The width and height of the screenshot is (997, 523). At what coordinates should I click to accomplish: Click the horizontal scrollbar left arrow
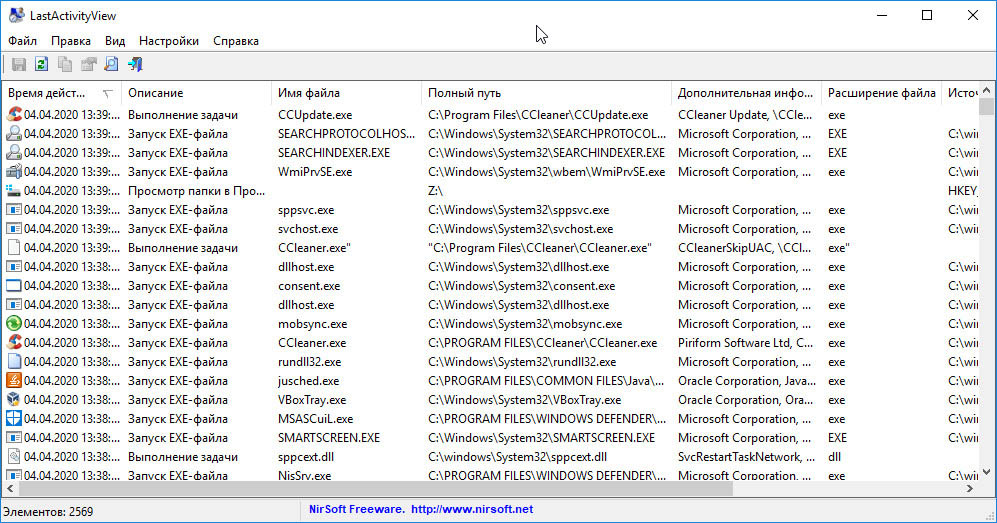pyautogui.click(x=10, y=489)
